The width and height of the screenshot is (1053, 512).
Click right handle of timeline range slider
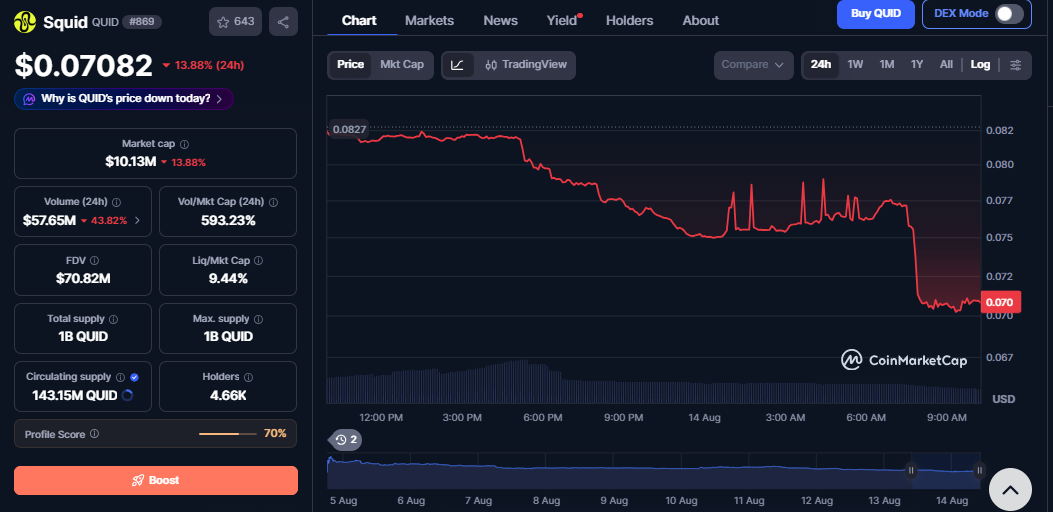coord(980,470)
